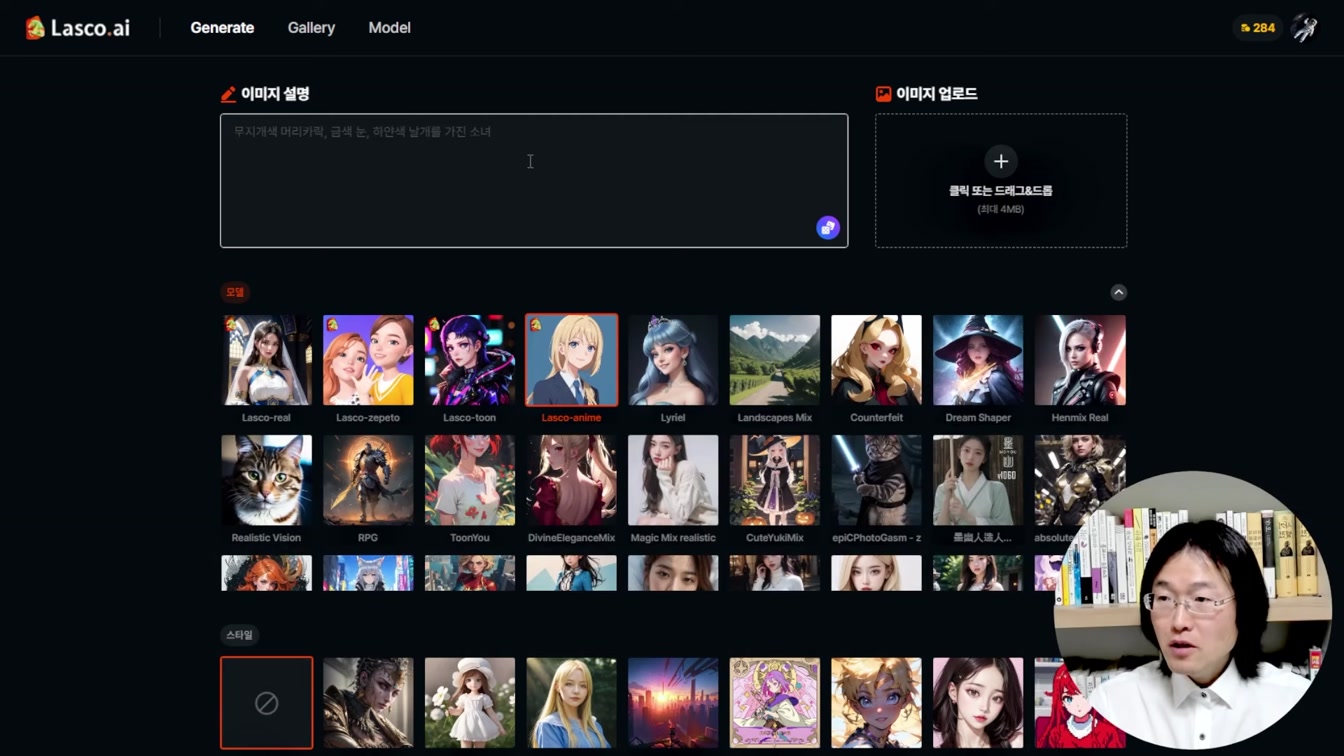The image size is (1344, 756).
Task: Select the sunset cityscape style
Action: click(x=673, y=703)
